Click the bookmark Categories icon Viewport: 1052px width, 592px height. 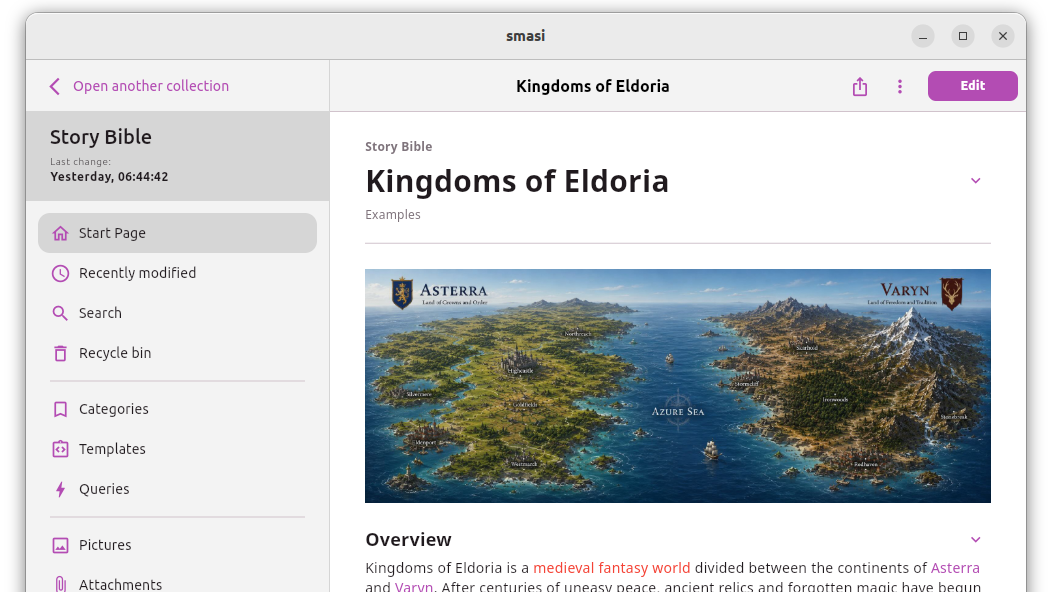click(x=60, y=409)
